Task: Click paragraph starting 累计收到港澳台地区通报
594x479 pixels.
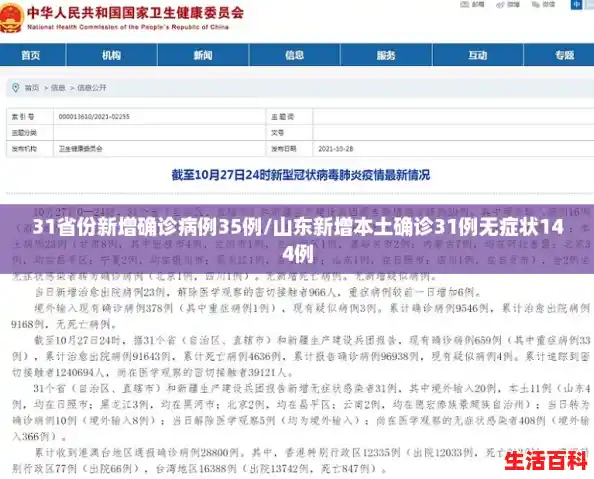Action: (x=301, y=460)
